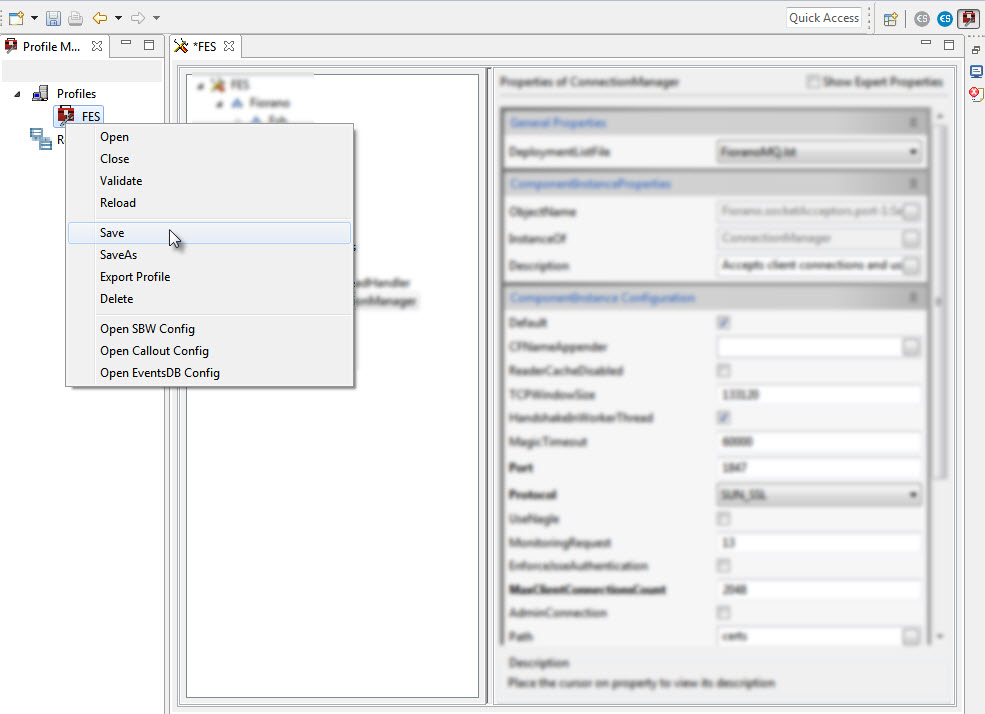Click the repository icon below FES profile
Viewport: 985px width, 714px height.
(41, 139)
